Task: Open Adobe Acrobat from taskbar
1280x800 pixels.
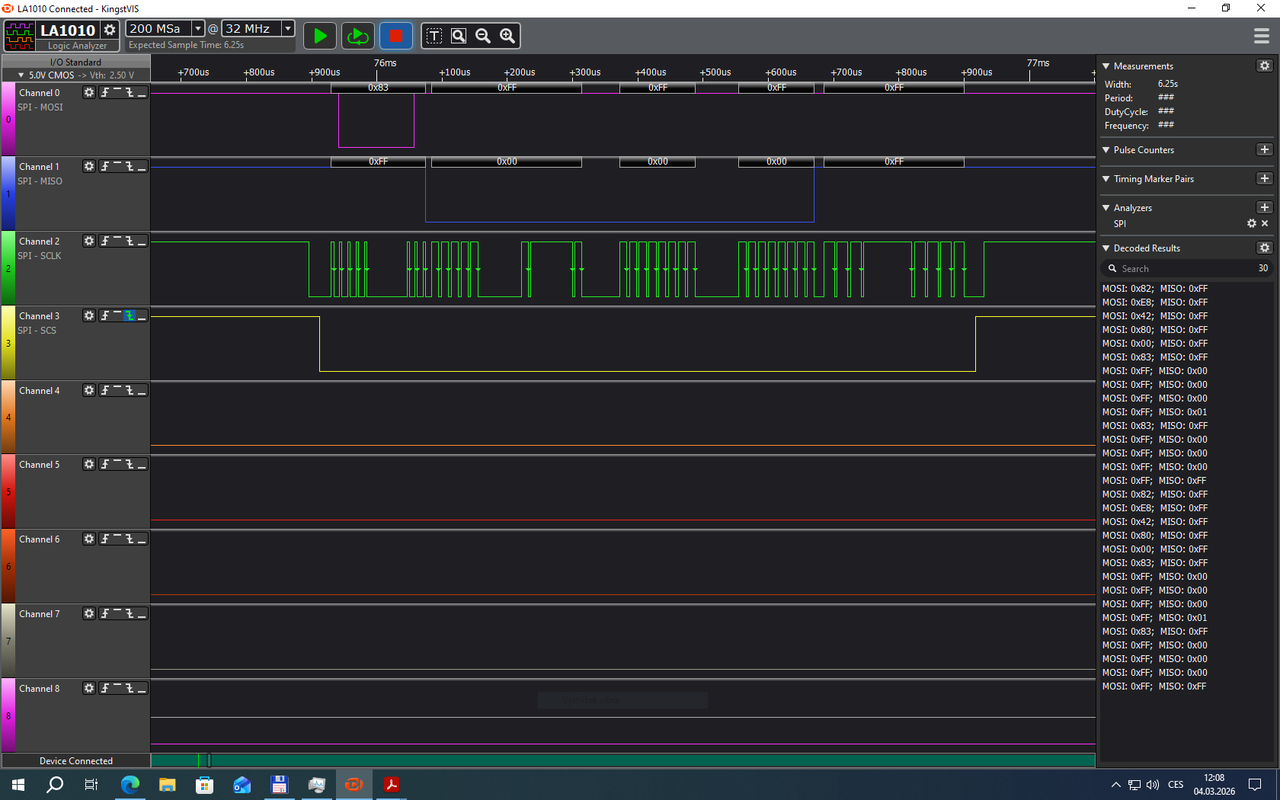Action: pyautogui.click(x=391, y=785)
